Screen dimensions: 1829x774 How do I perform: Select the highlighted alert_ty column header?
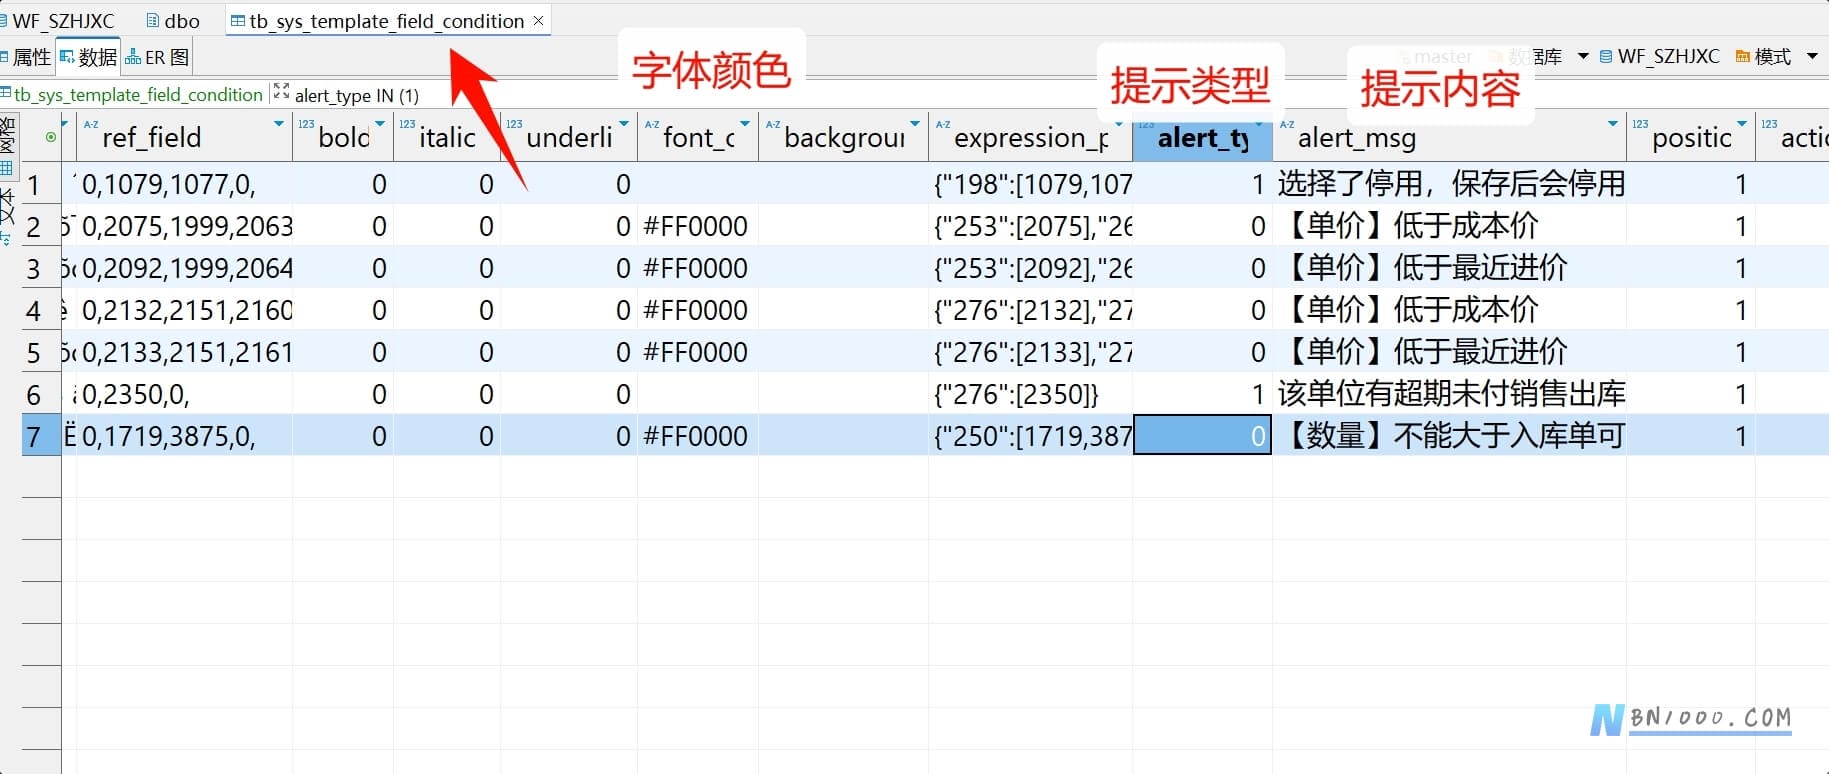pyautogui.click(x=1203, y=138)
